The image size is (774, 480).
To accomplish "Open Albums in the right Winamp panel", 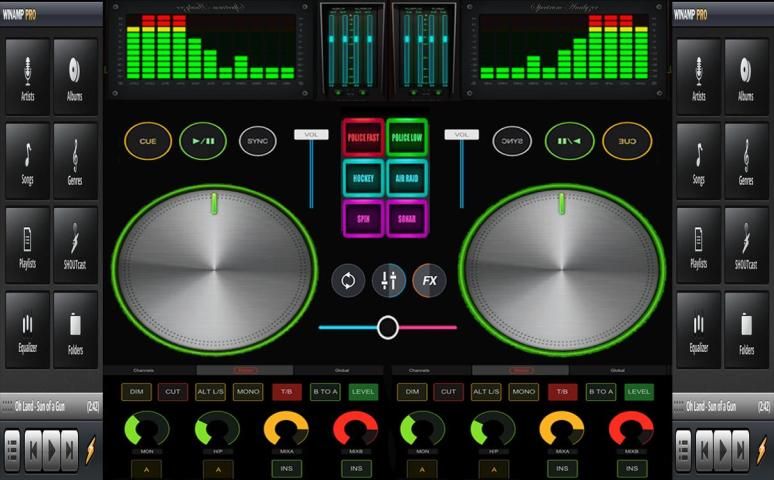I will pyautogui.click(x=746, y=78).
